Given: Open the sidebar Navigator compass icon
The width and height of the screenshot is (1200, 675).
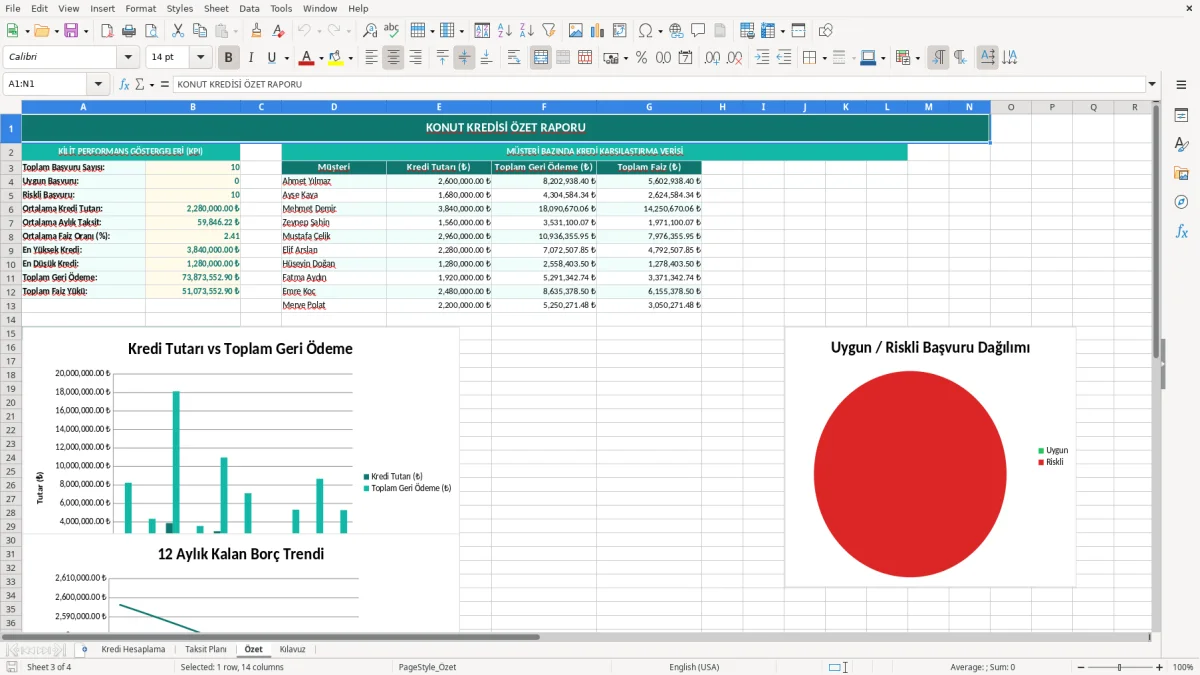Looking at the screenshot, I should [x=1181, y=202].
